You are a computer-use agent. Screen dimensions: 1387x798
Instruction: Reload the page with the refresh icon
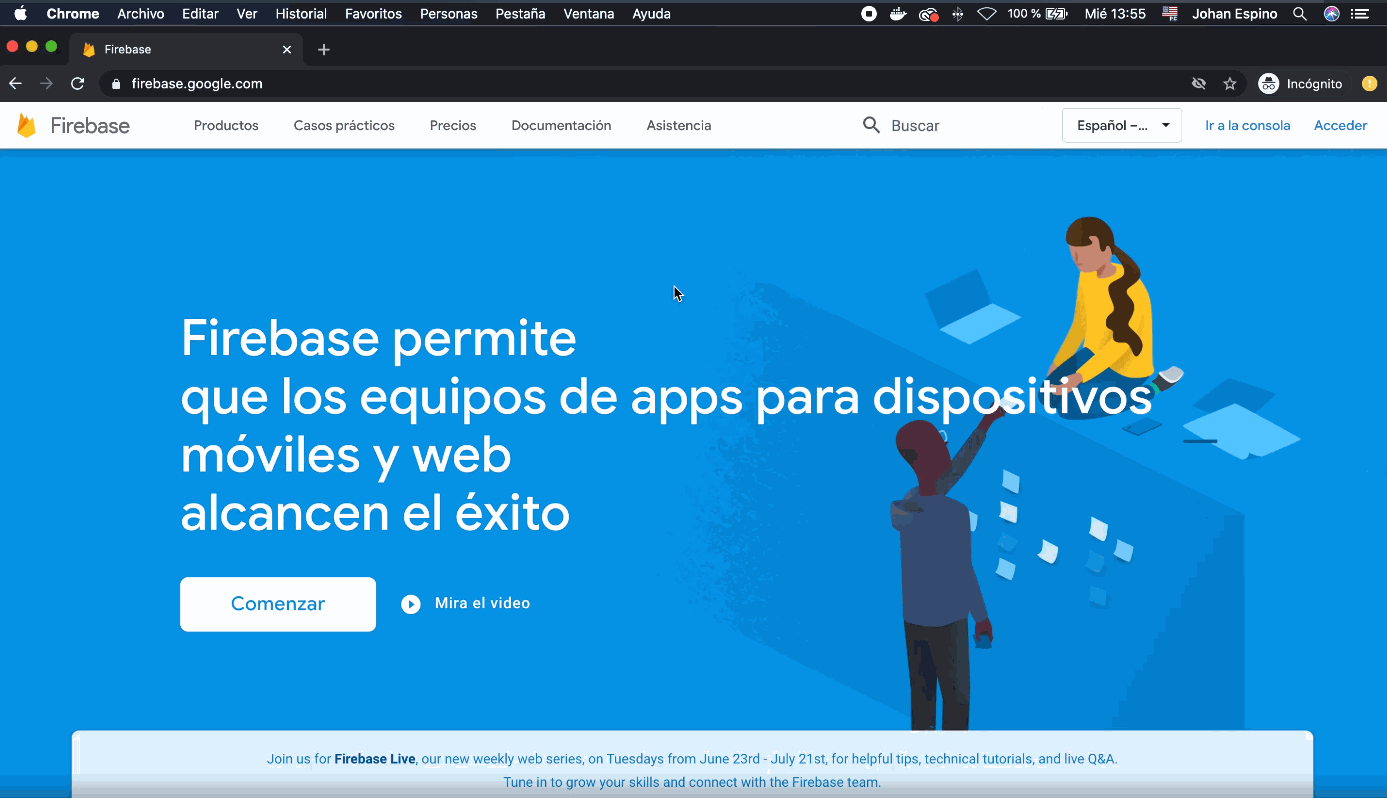pyautogui.click(x=77, y=84)
